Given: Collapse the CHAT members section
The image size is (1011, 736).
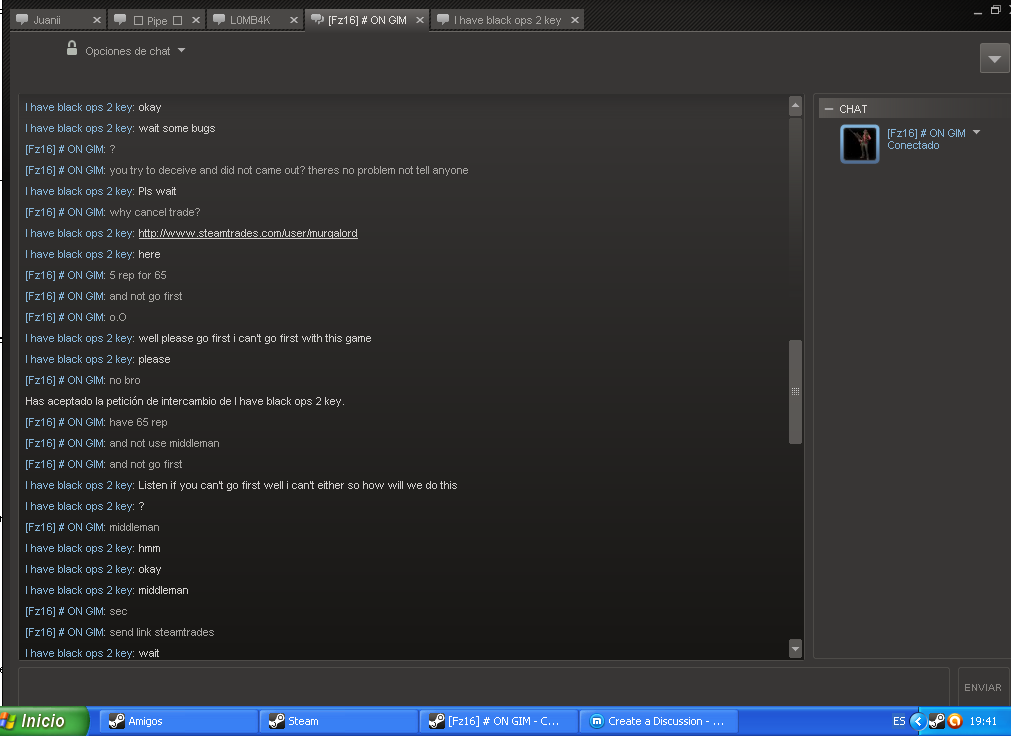Looking at the screenshot, I should pyautogui.click(x=829, y=109).
